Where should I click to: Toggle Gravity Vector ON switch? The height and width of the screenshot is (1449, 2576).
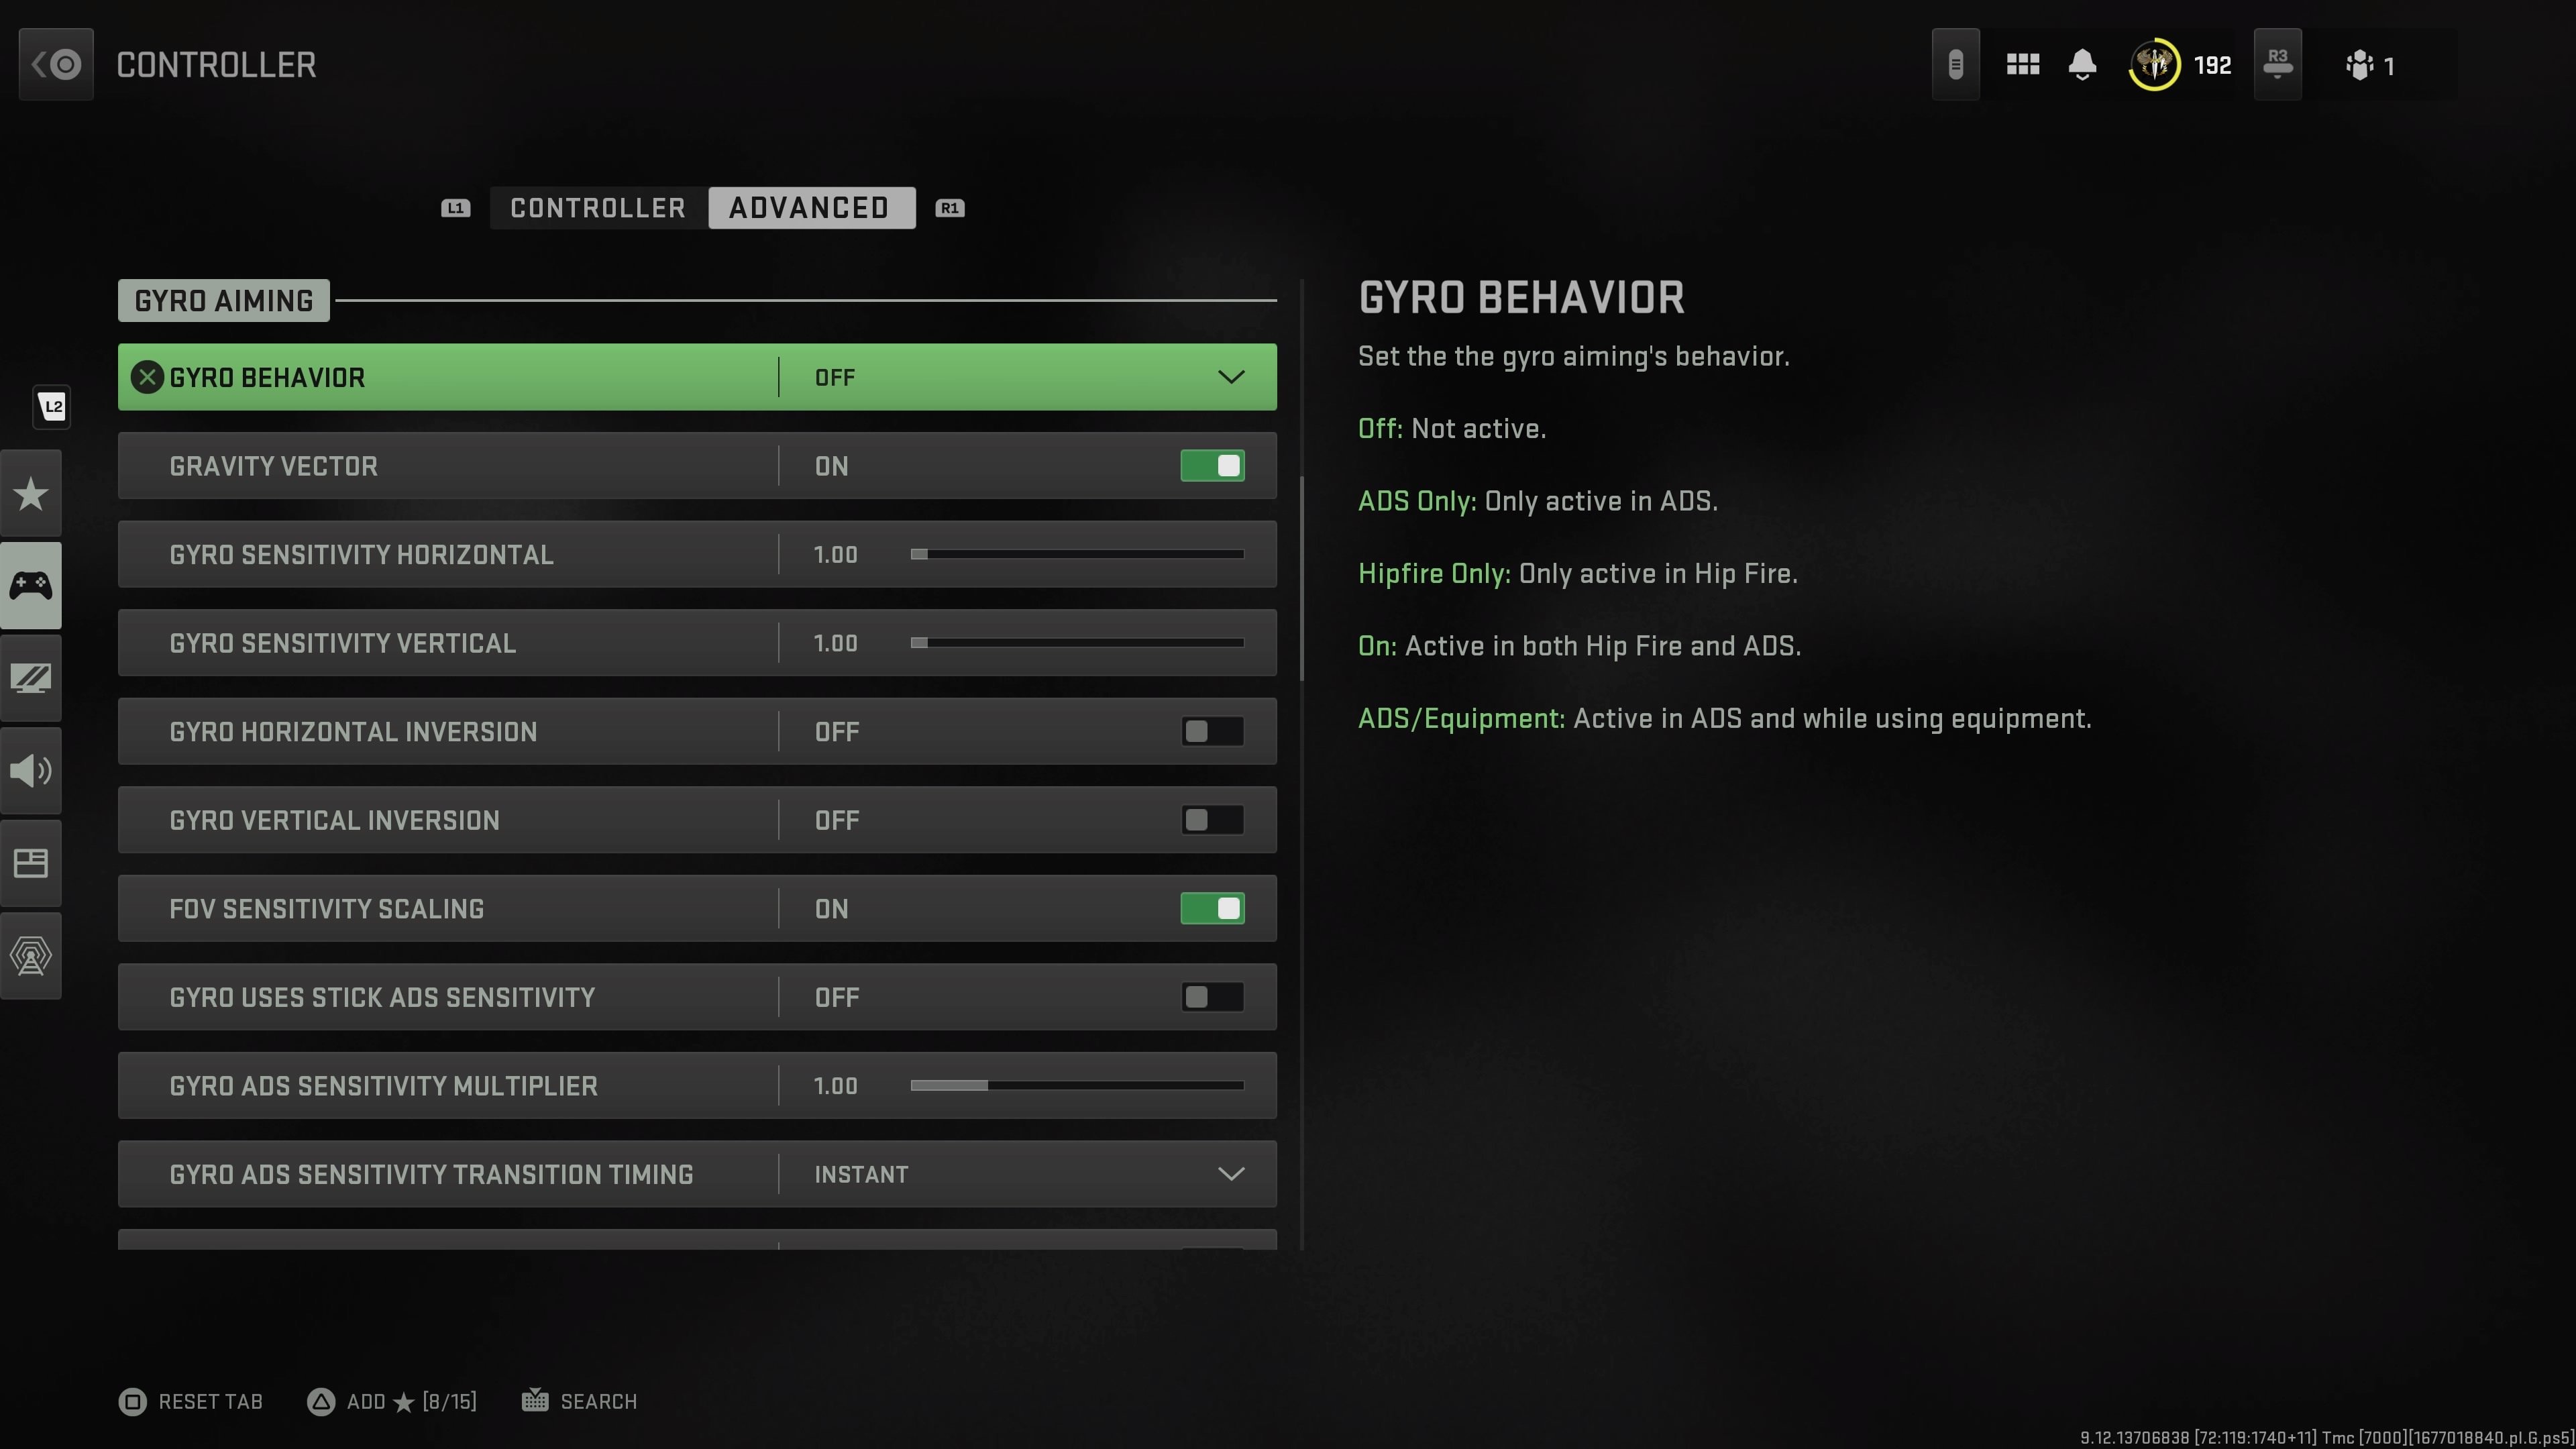point(1212,466)
